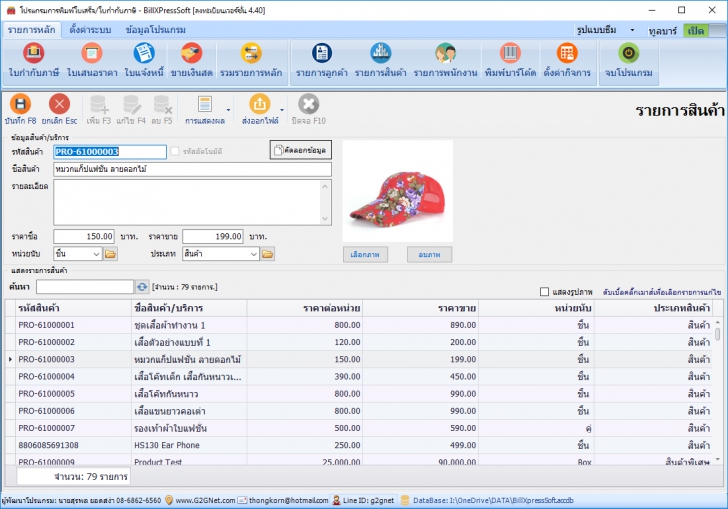
Task: Open the รูปแบบธีม theme dropdown
Action: [x=610, y=31]
